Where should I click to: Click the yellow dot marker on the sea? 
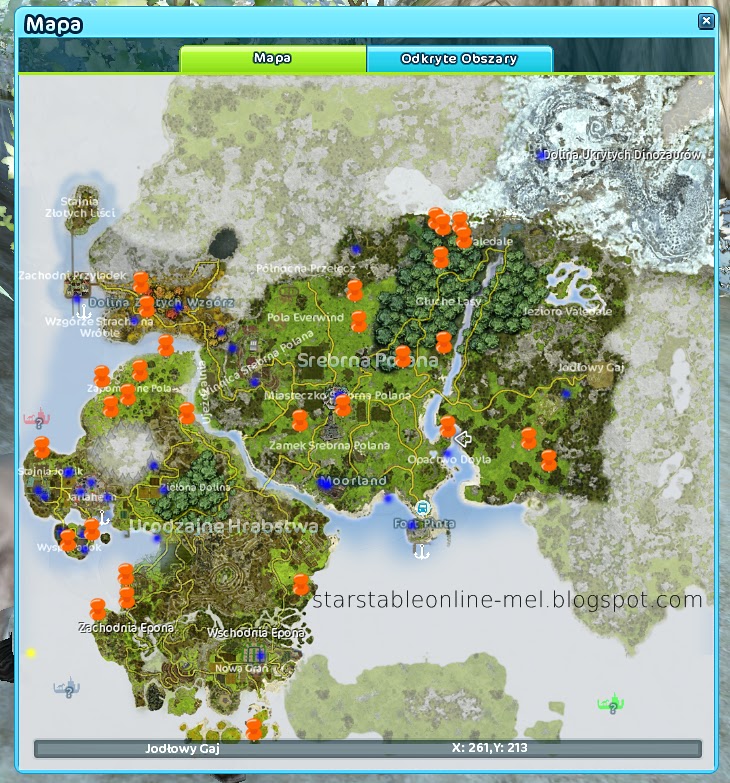coord(31,653)
